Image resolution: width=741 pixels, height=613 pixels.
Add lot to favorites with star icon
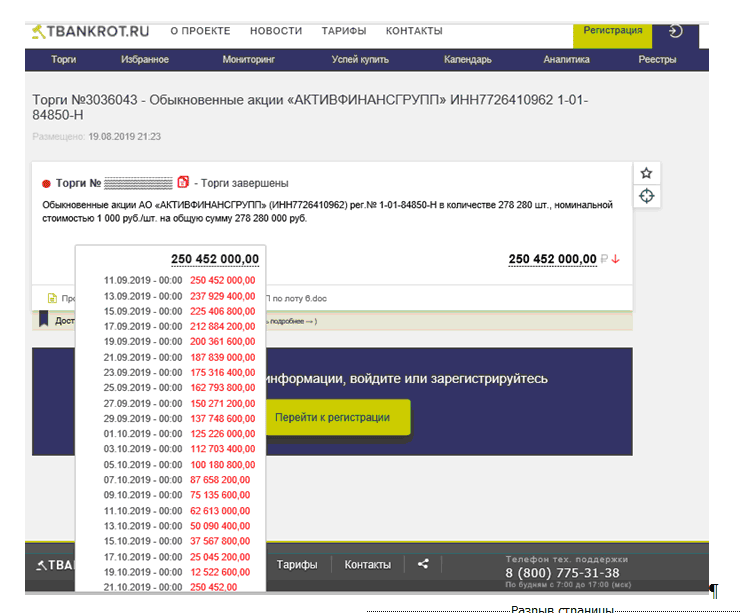pos(646,173)
